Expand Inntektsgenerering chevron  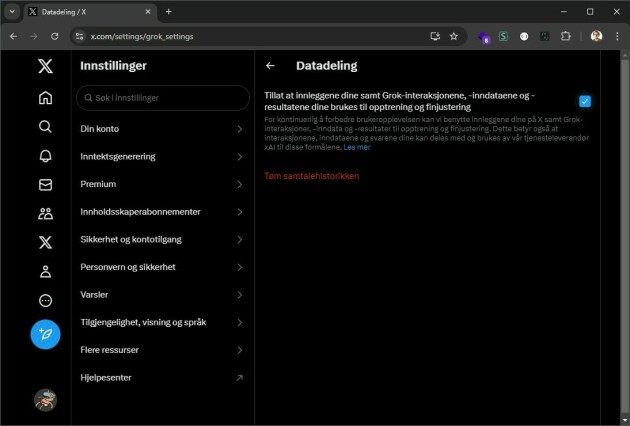pyautogui.click(x=239, y=157)
